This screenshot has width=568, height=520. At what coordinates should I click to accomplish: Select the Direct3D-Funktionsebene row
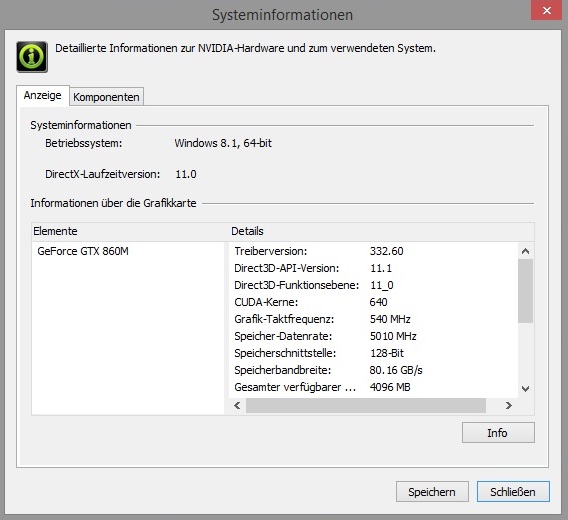pyautogui.click(x=373, y=285)
